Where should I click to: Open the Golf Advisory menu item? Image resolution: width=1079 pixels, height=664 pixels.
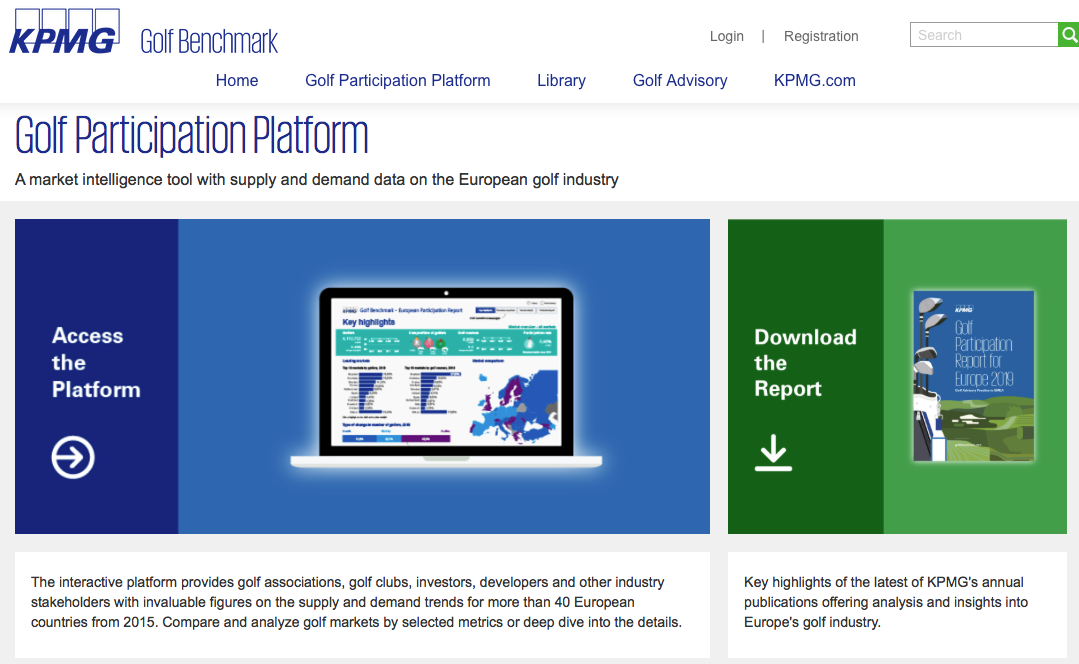(x=680, y=81)
